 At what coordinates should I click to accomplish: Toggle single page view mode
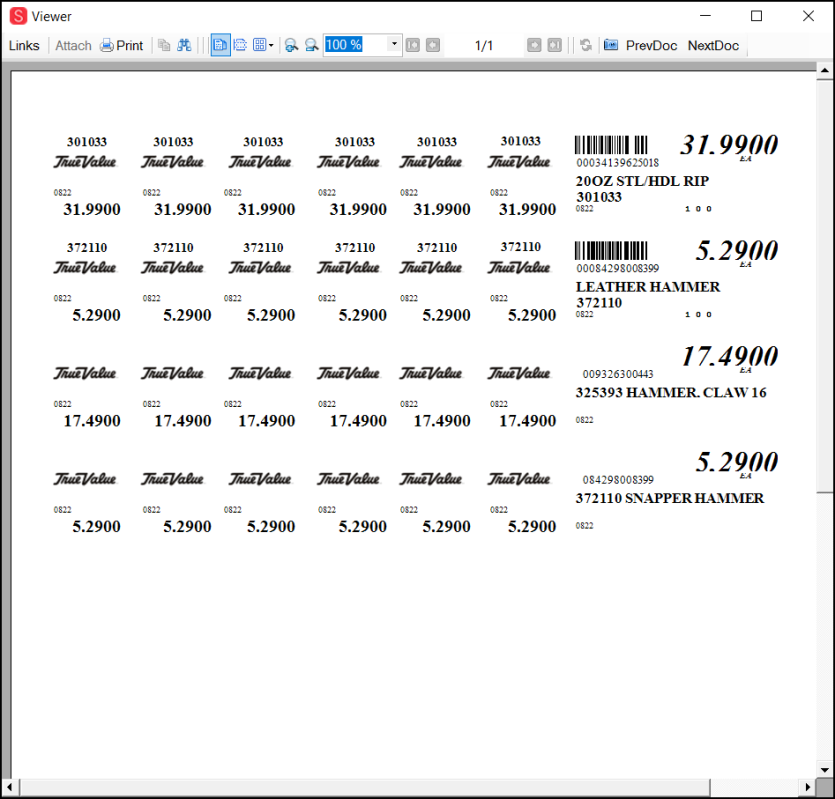[220, 45]
